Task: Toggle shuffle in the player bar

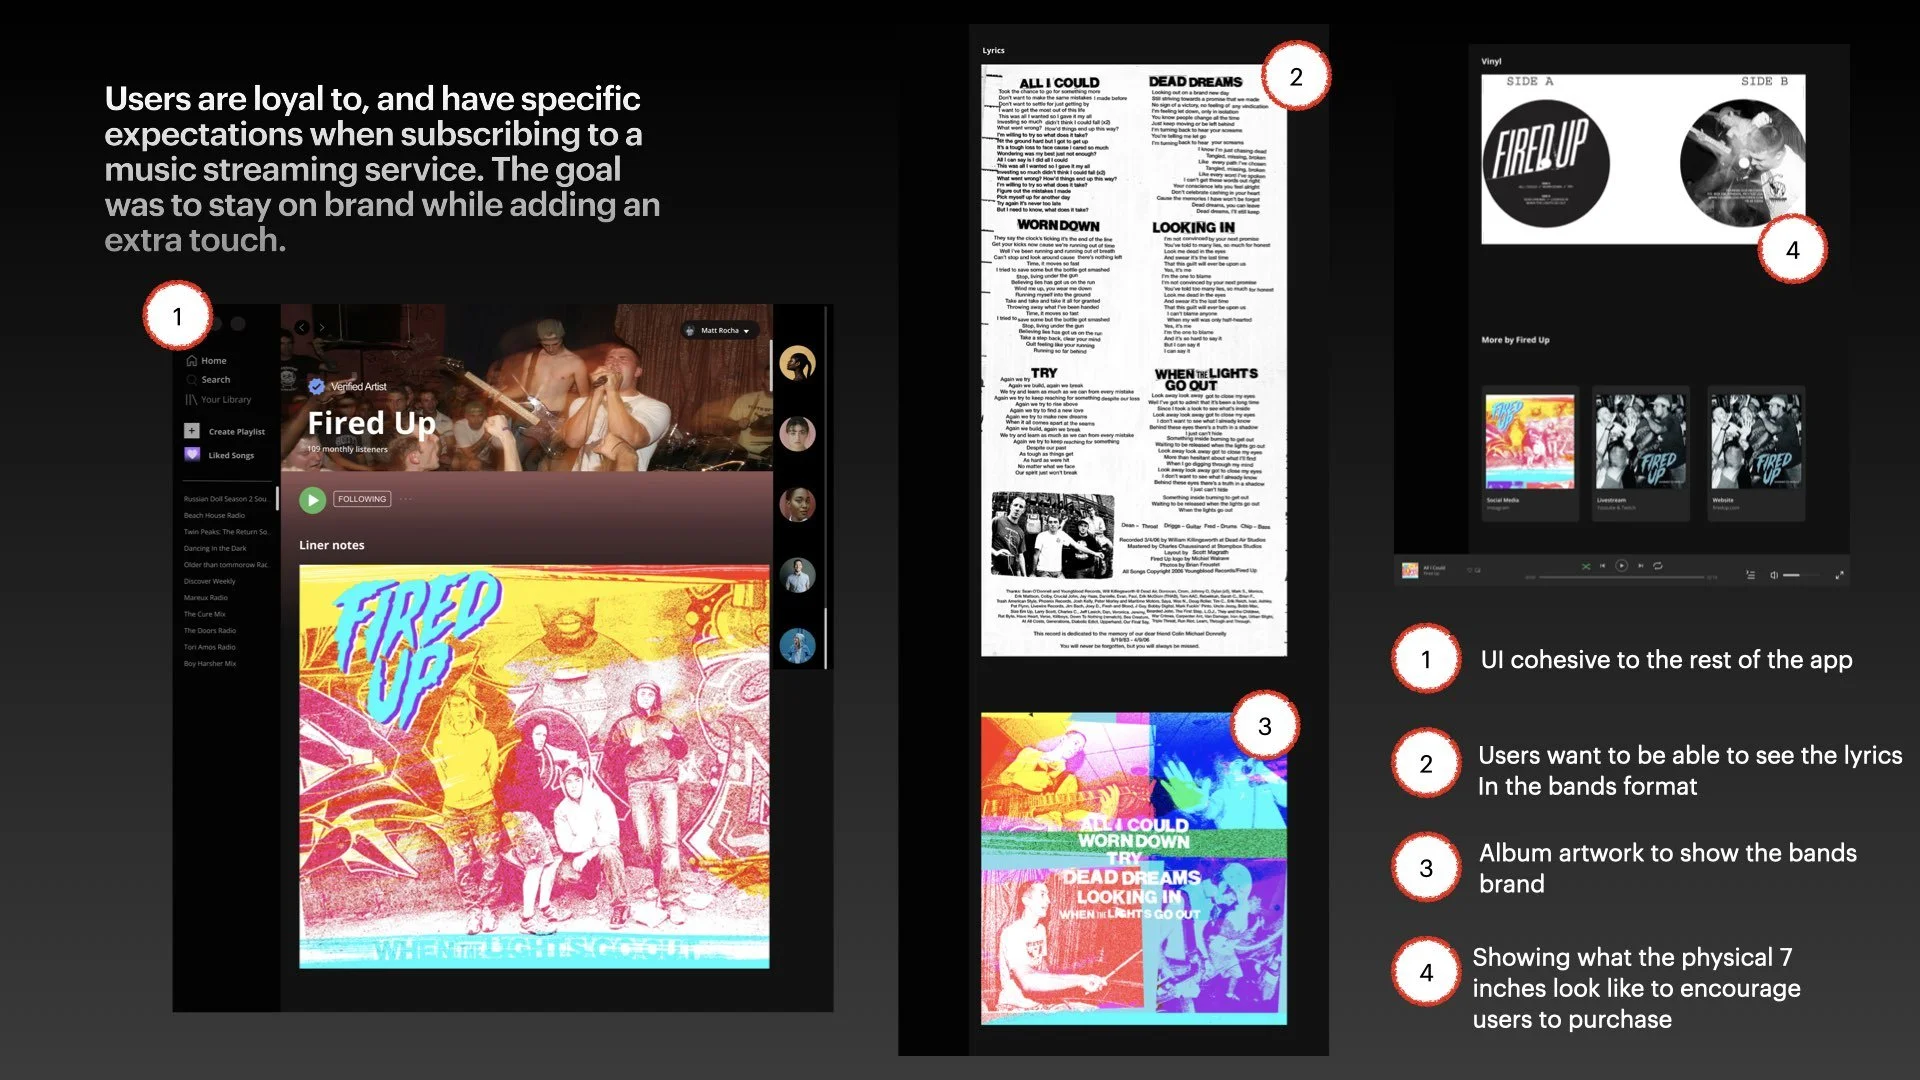Action: (1585, 566)
